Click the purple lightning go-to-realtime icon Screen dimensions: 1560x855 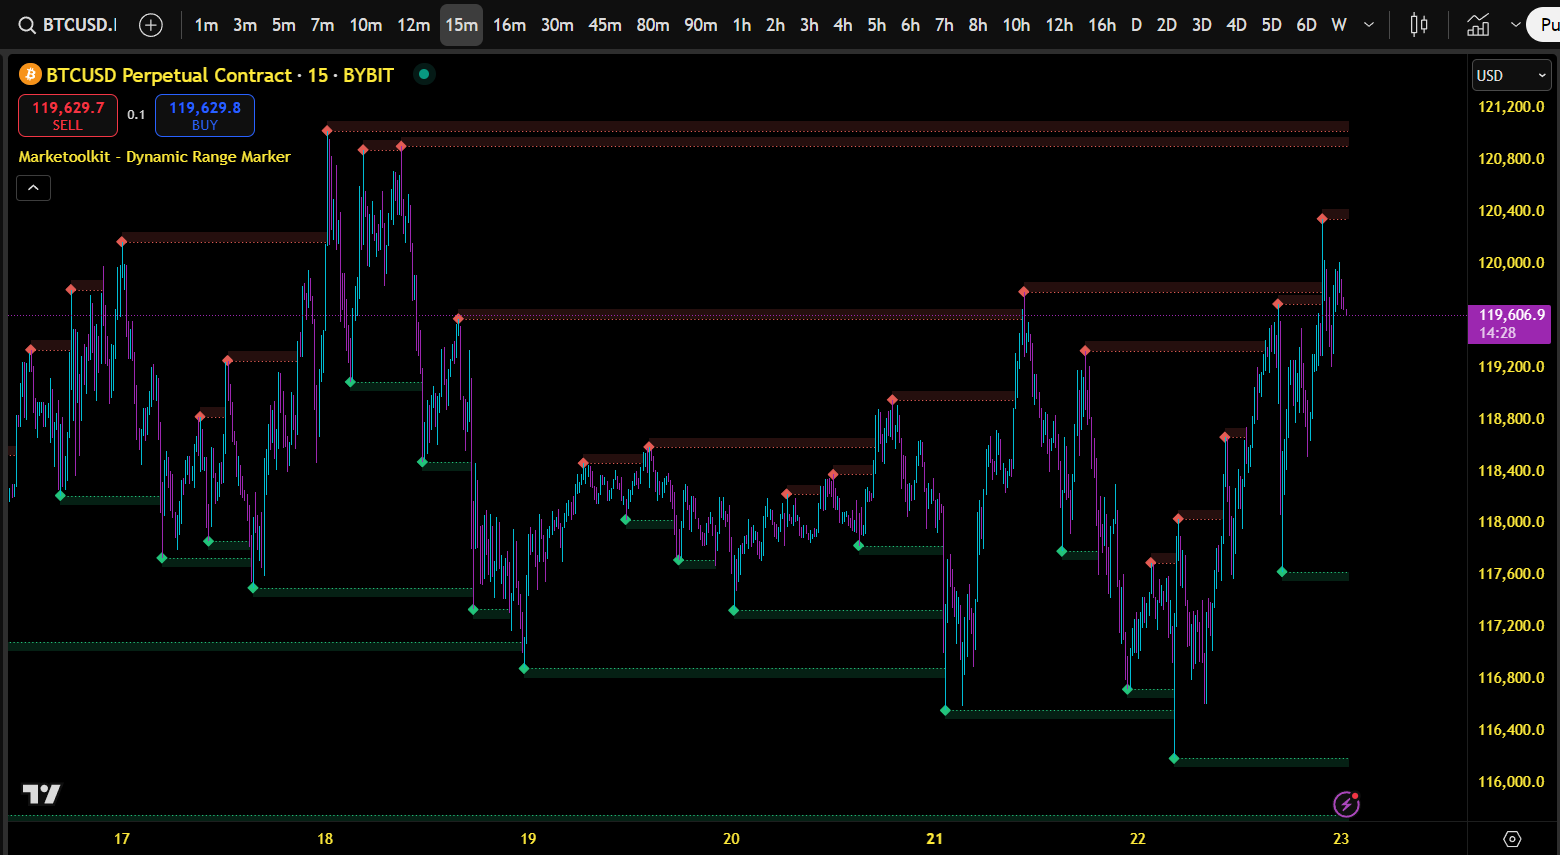[1346, 804]
